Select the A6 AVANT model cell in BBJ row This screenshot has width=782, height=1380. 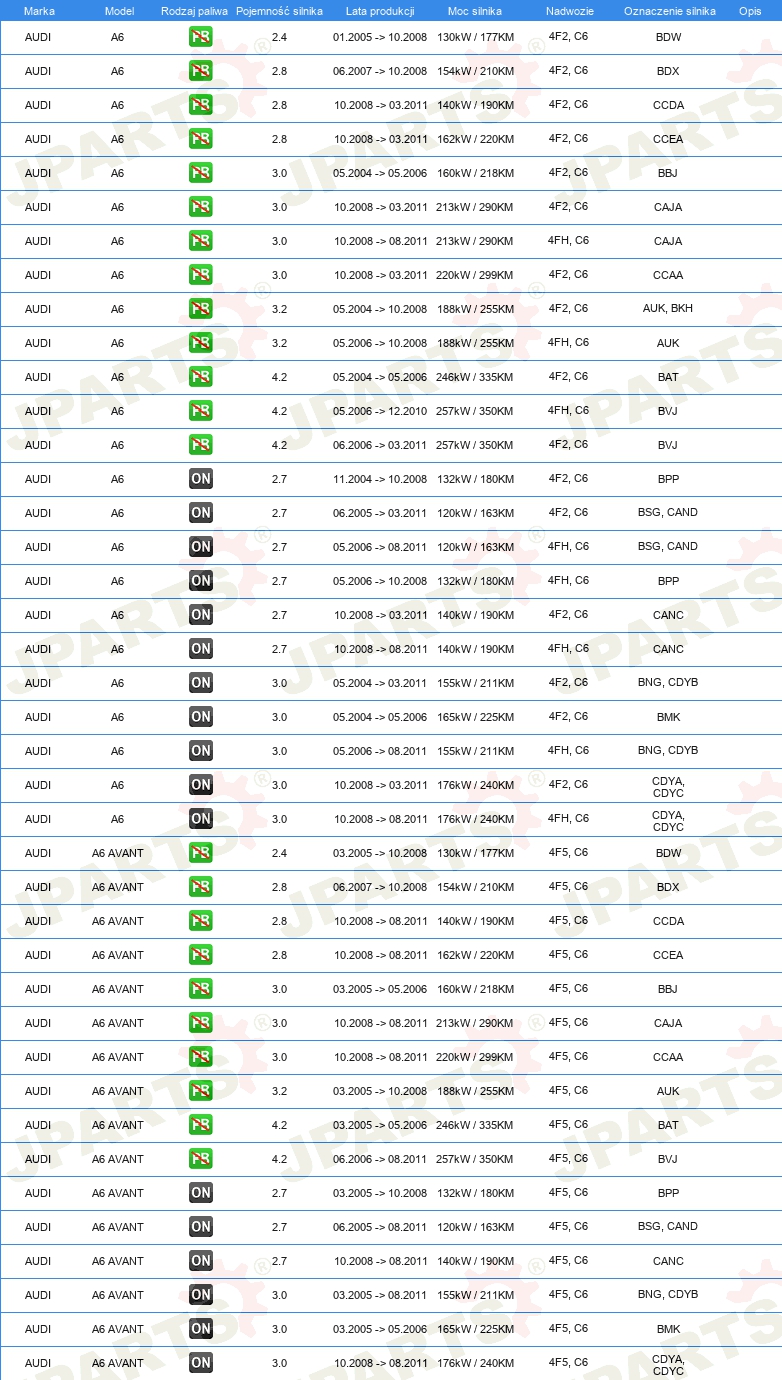tap(118, 990)
